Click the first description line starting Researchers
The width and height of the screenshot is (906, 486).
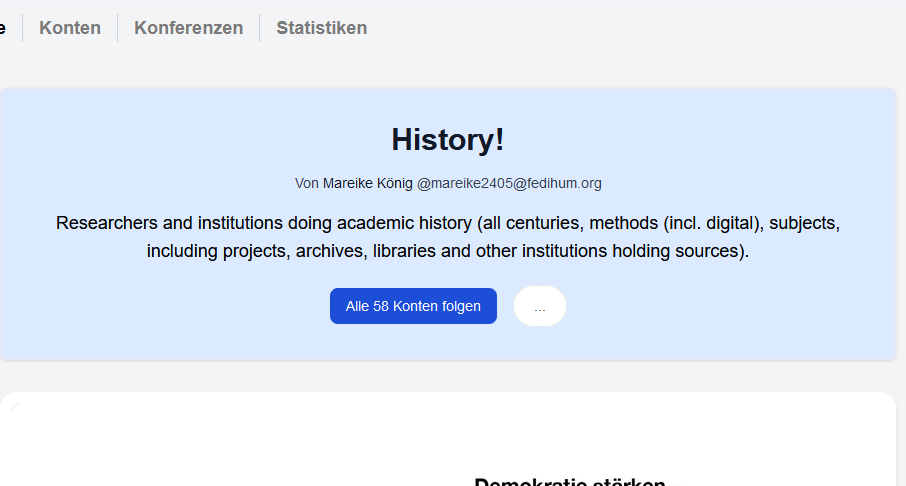pos(448,223)
